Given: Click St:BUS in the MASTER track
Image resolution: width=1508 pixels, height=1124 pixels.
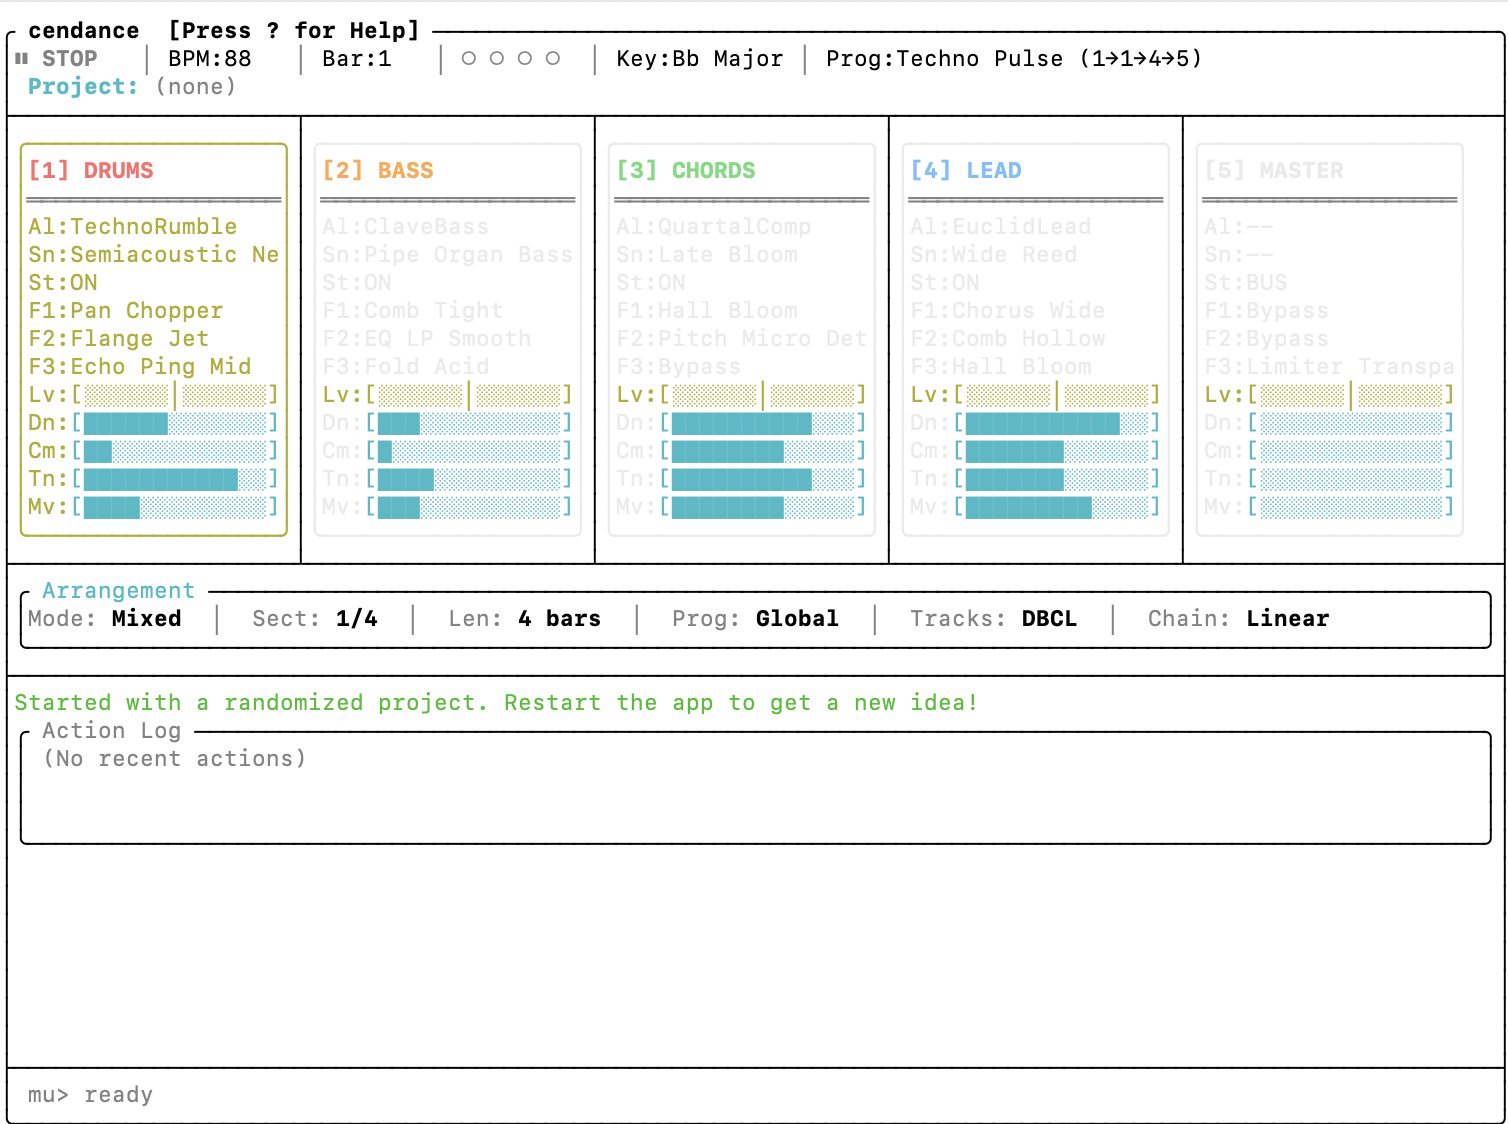Looking at the screenshot, I should click(x=1246, y=283).
